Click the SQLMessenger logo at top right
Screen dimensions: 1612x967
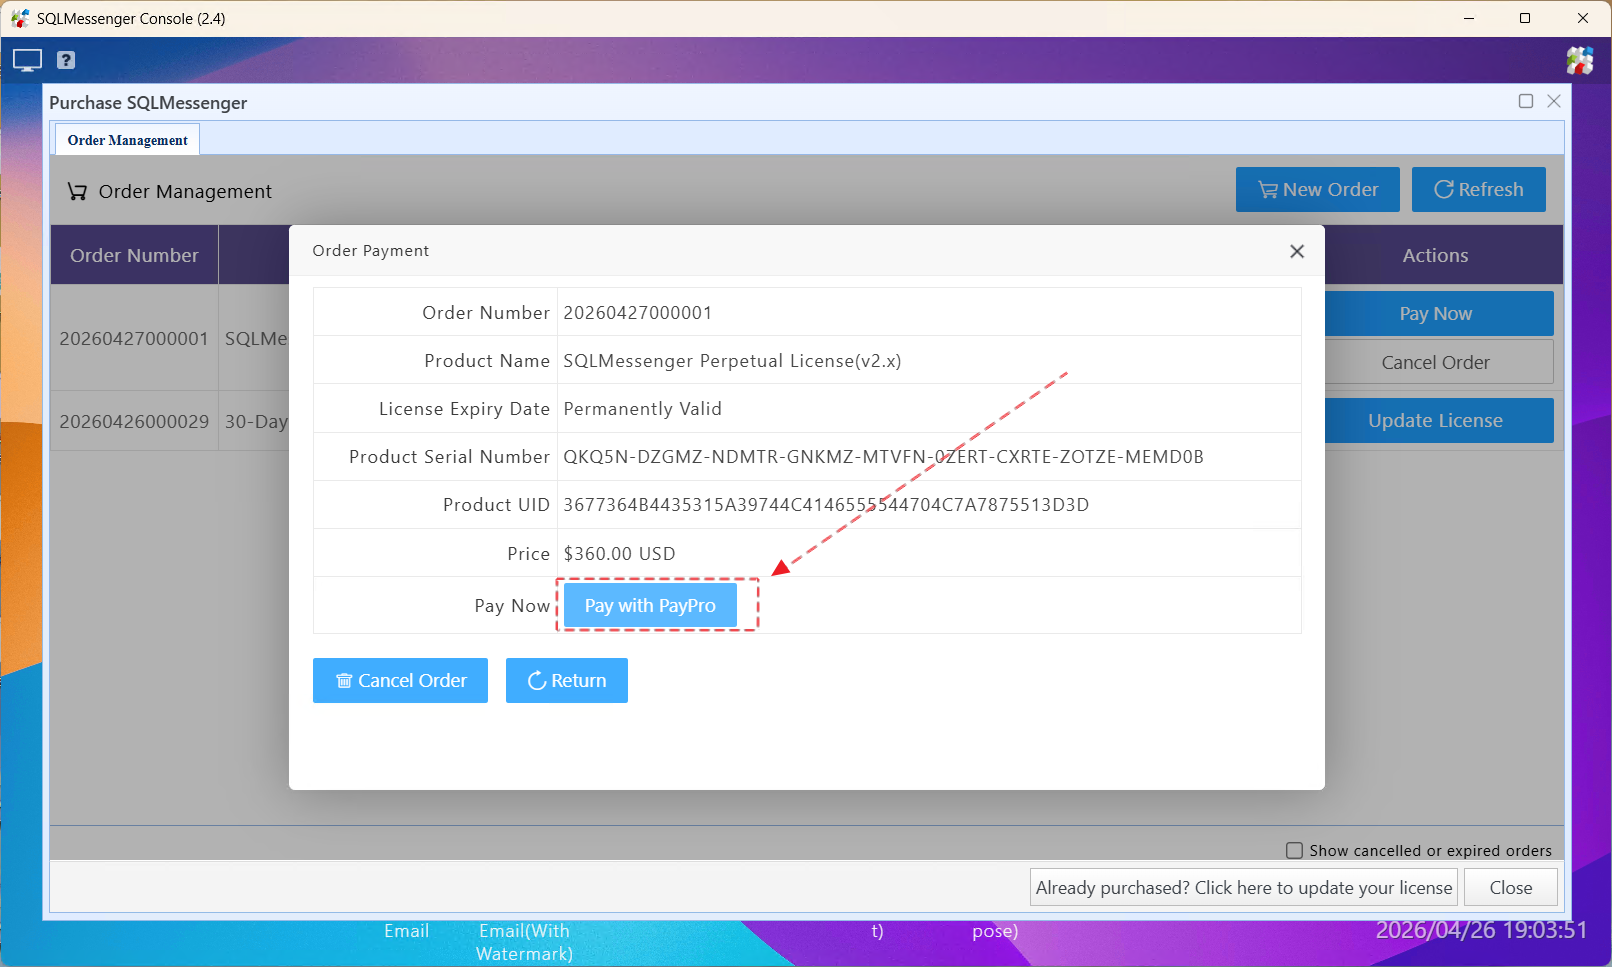(1580, 60)
